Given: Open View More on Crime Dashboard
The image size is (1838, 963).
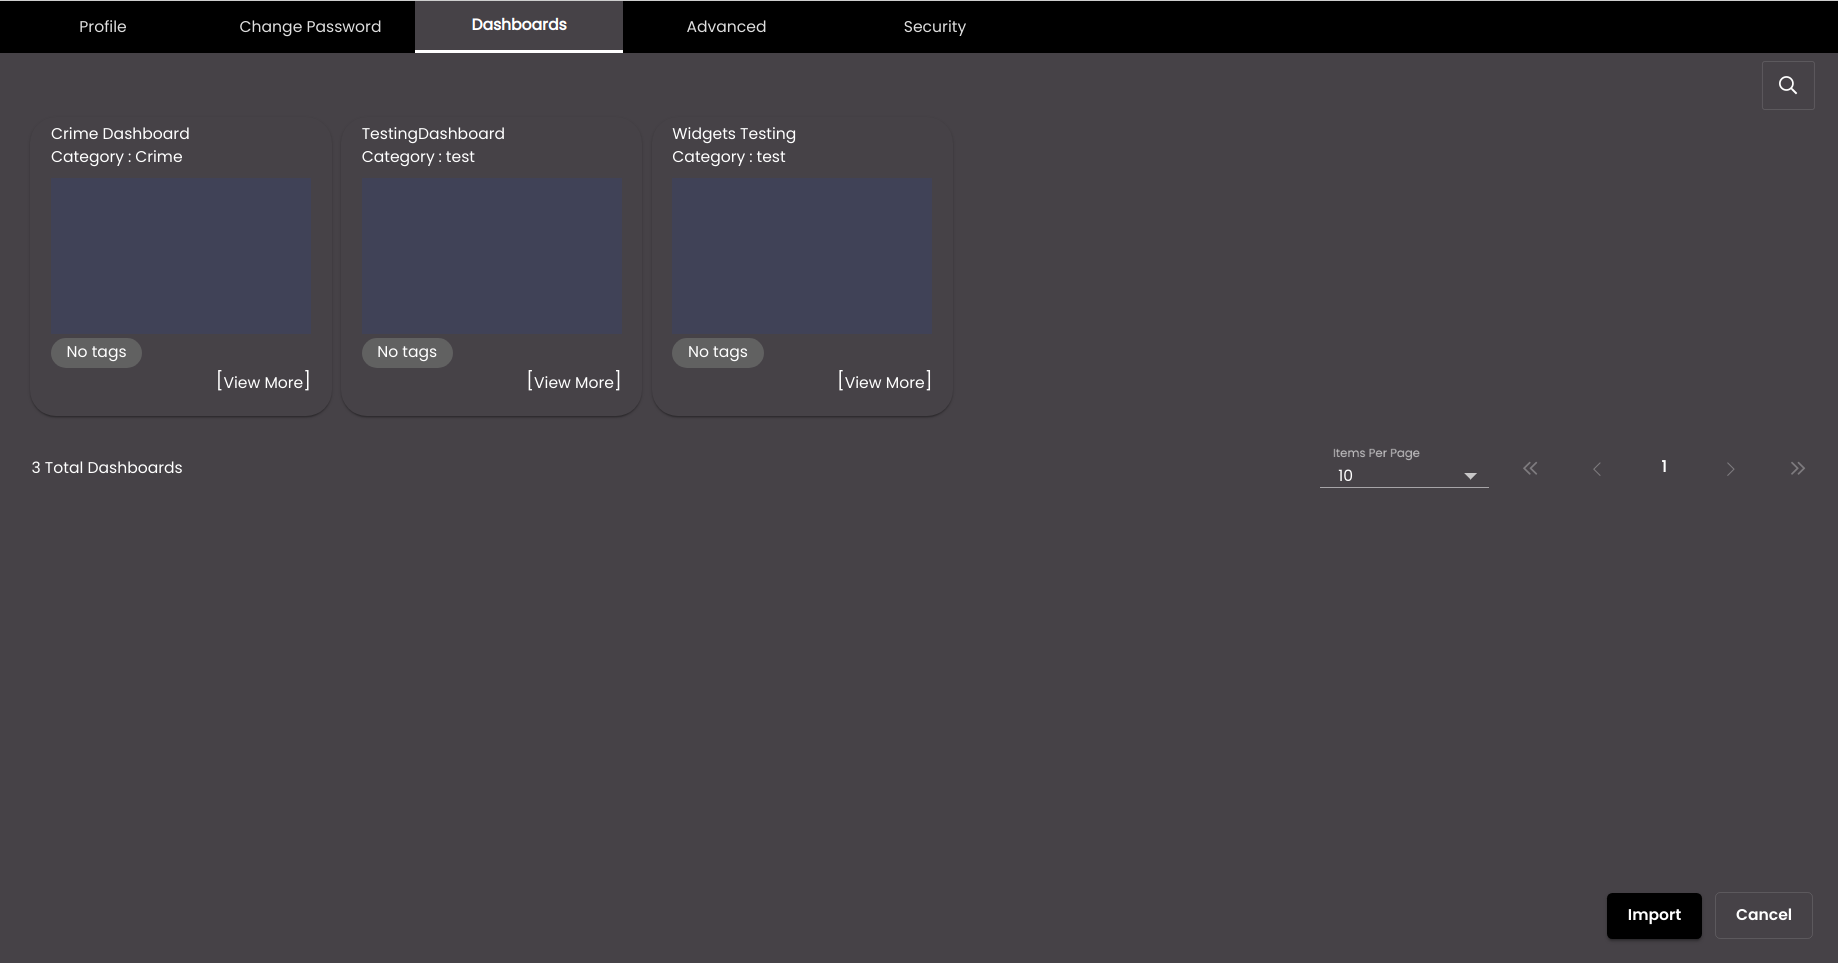Looking at the screenshot, I should pyautogui.click(x=263, y=382).
